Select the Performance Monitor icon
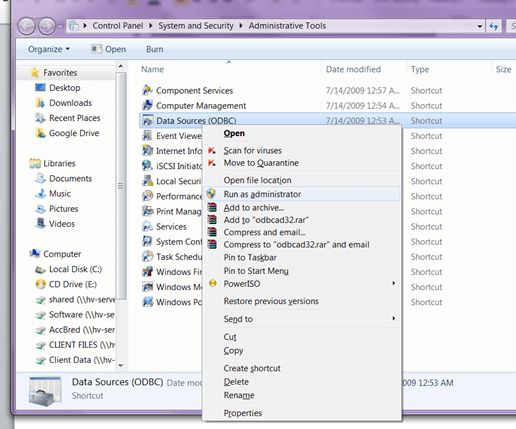The width and height of the screenshot is (516, 429). click(x=147, y=196)
